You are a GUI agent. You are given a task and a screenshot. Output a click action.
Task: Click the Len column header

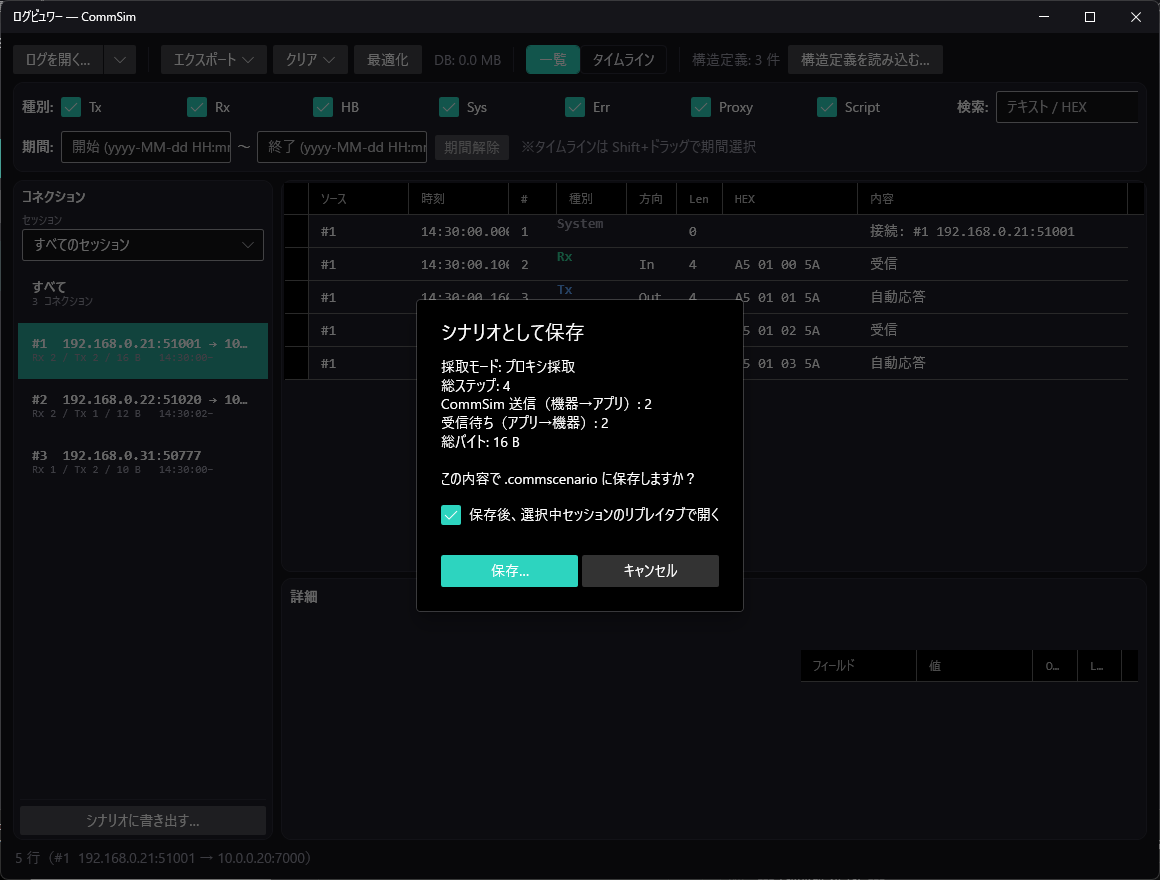coord(699,199)
